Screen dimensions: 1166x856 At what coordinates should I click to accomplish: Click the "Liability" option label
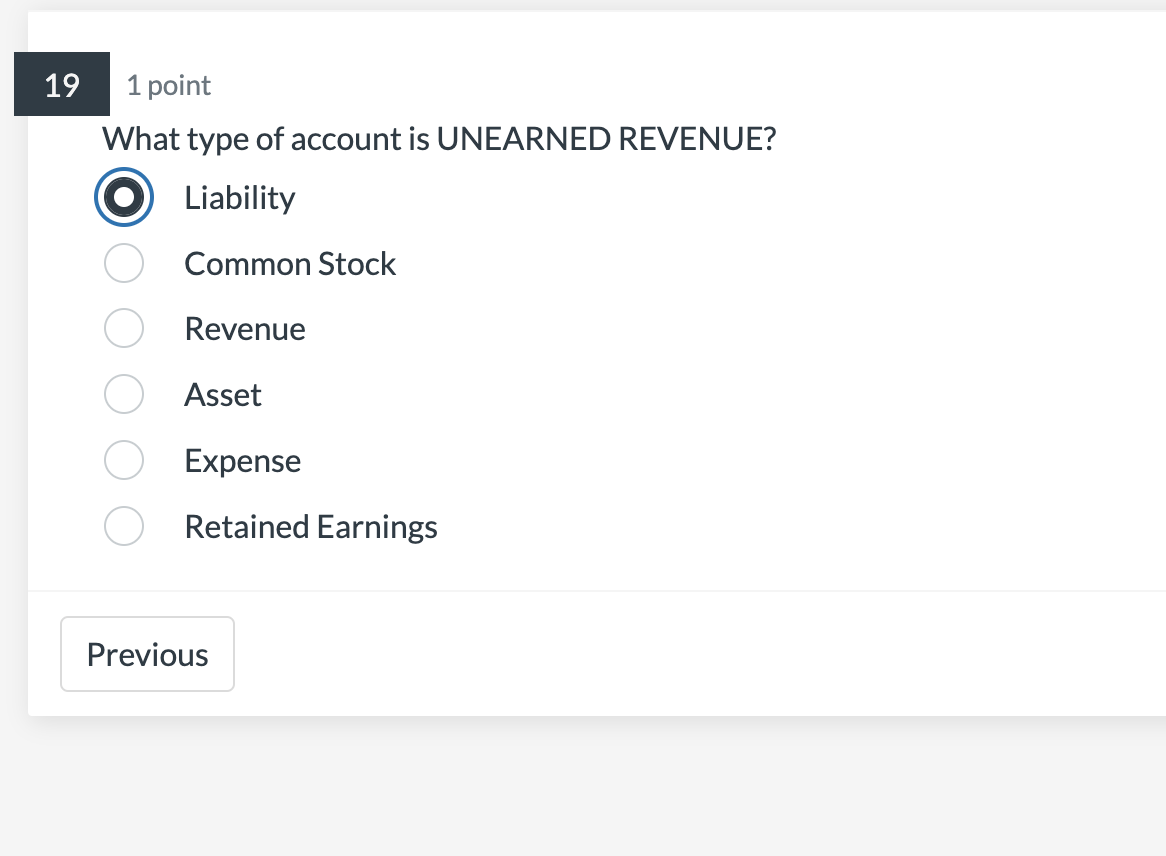(x=239, y=197)
